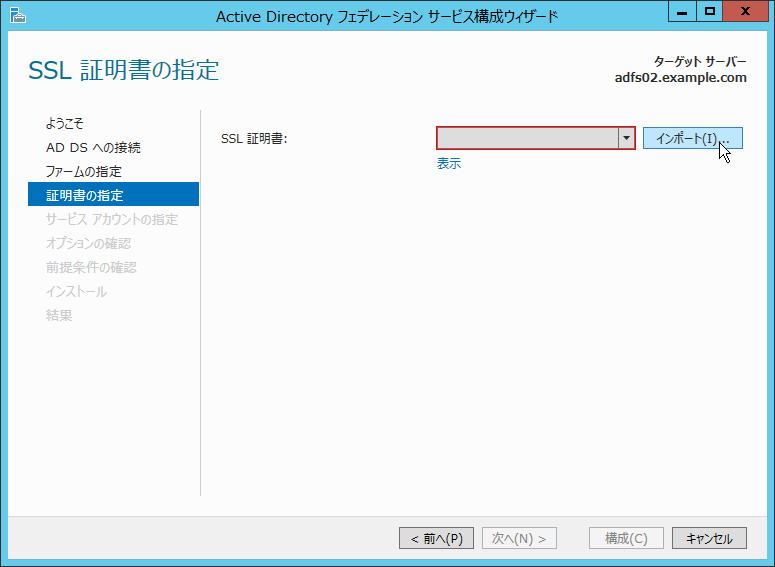The image size is (775, 567).
Task: Click the ターゲット サーバー label
Action: [700, 62]
